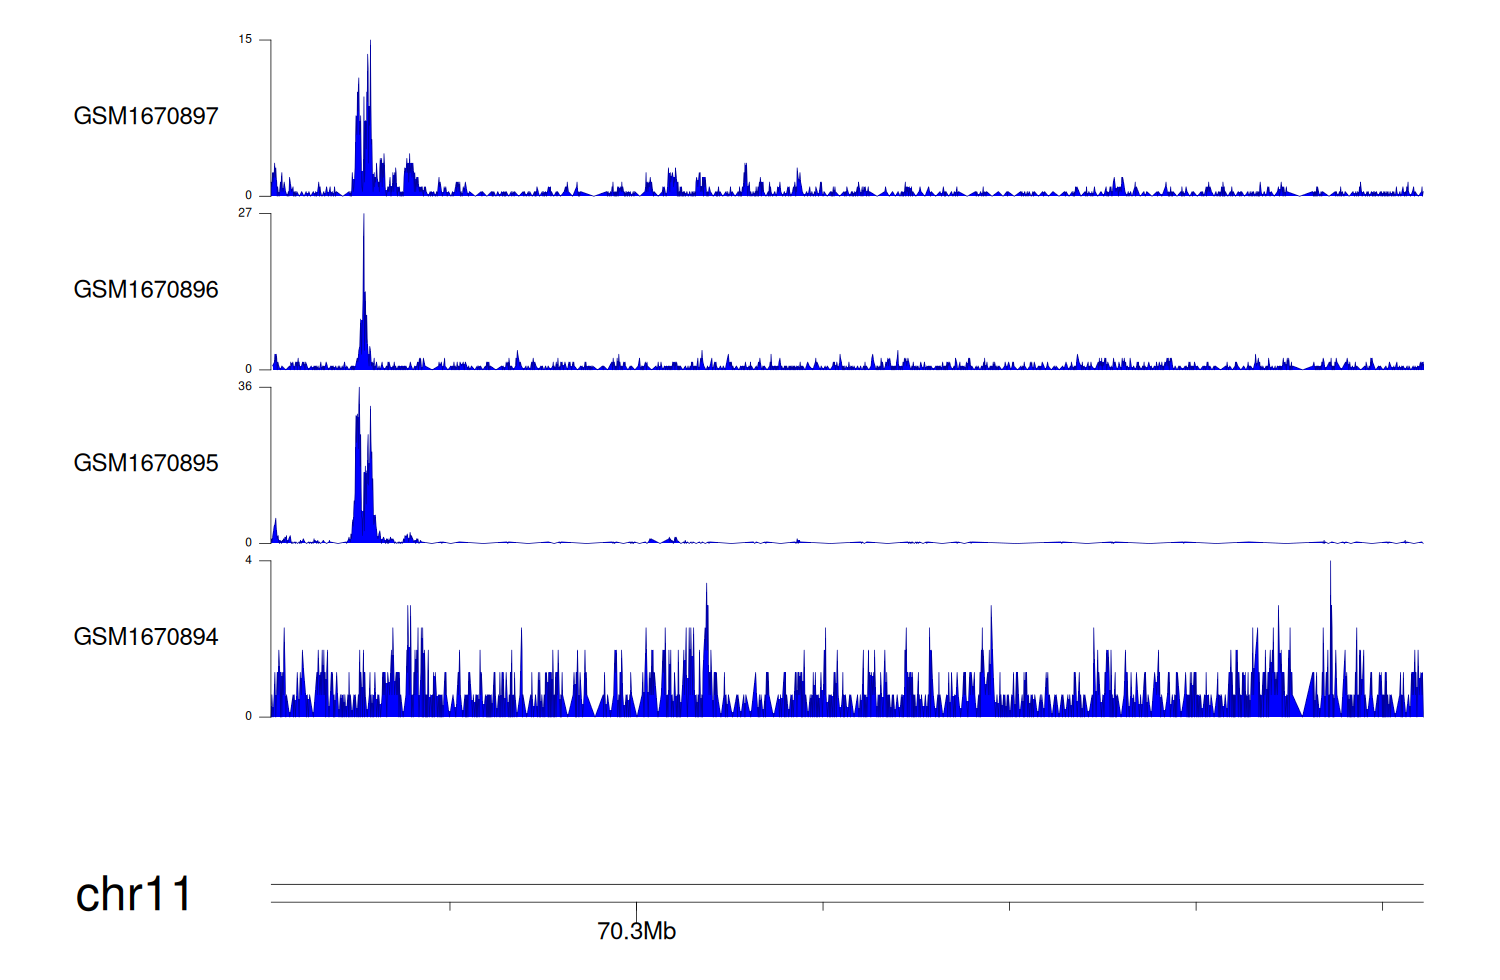Click the tick mark above 70.3Mb
This screenshot has height=980, width=1500.
pyautogui.click(x=636, y=906)
